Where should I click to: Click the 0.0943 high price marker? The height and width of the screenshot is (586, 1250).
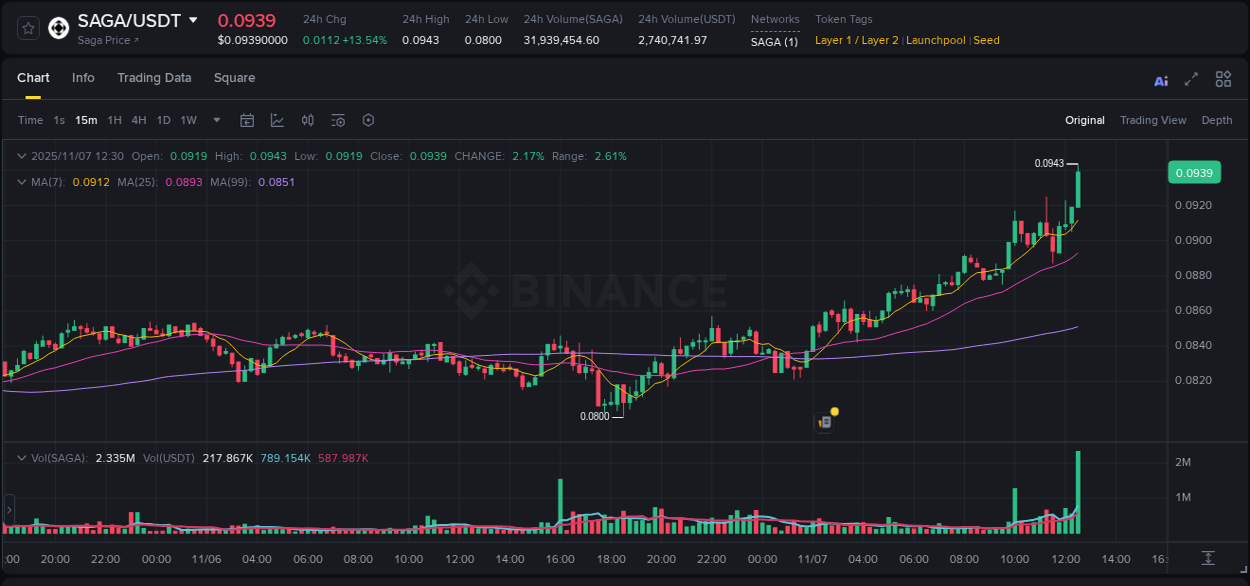click(1049, 162)
